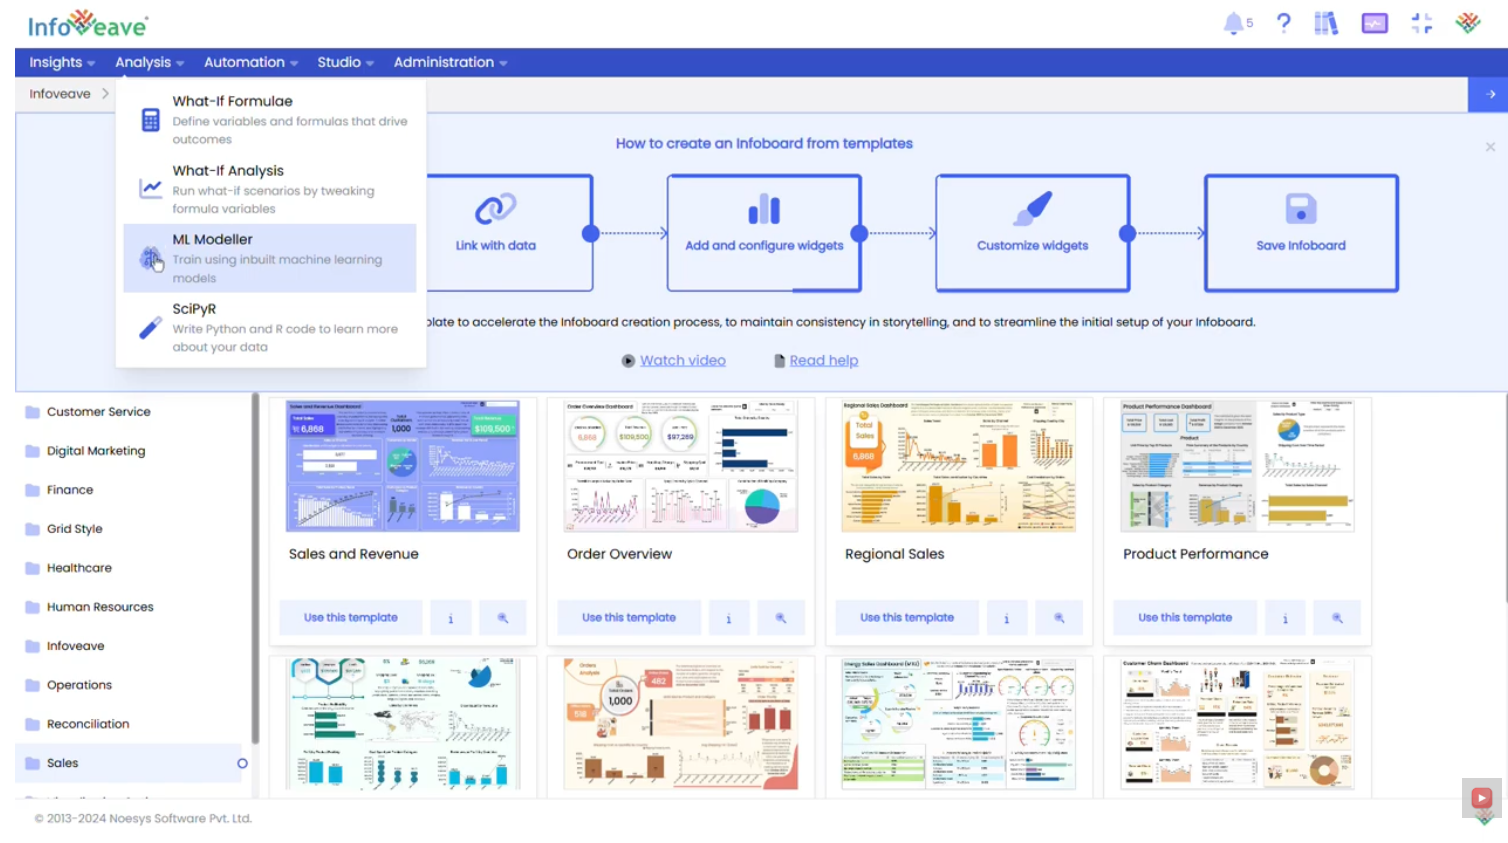The image size is (1508, 843).
Task: Click the zoom preview icon under Product Performance
Action: click(1337, 618)
